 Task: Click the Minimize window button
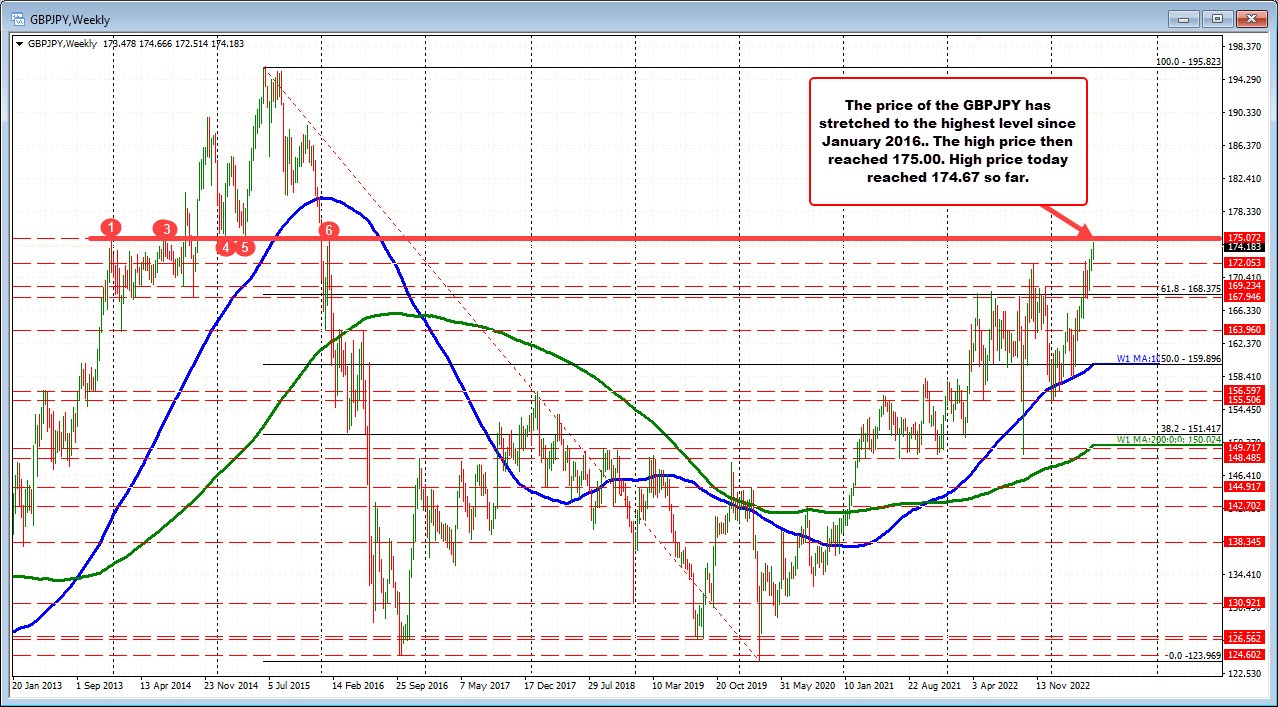pyautogui.click(x=1183, y=18)
